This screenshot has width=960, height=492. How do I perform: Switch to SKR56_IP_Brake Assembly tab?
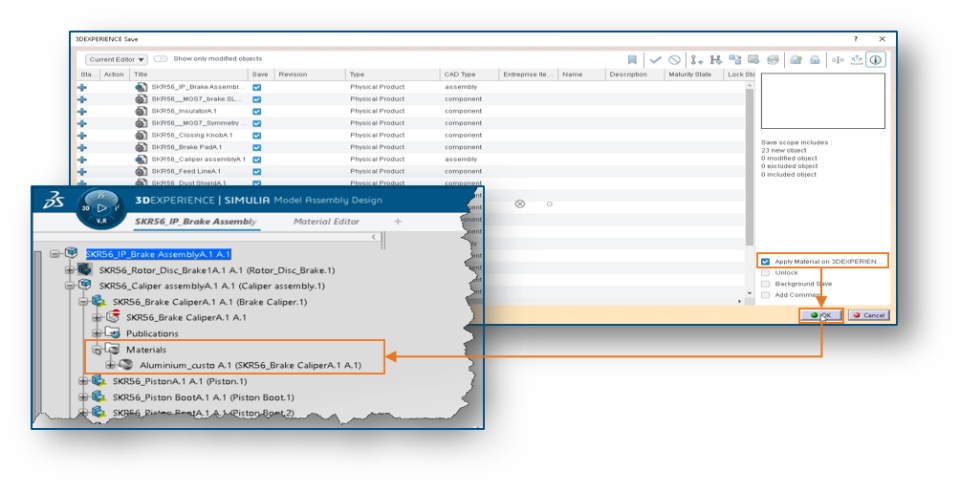pyautogui.click(x=195, y=222)
